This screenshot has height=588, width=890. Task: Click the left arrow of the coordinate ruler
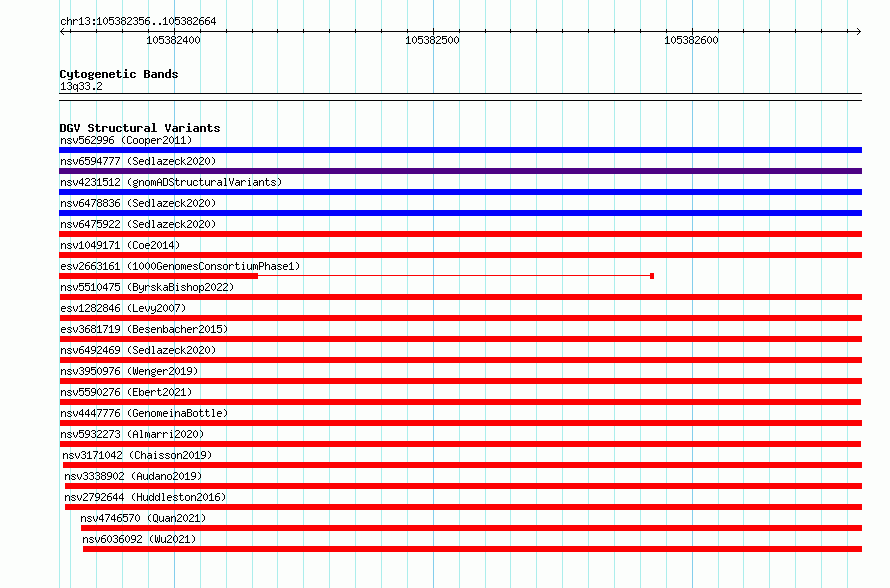[x=62, y=32]
